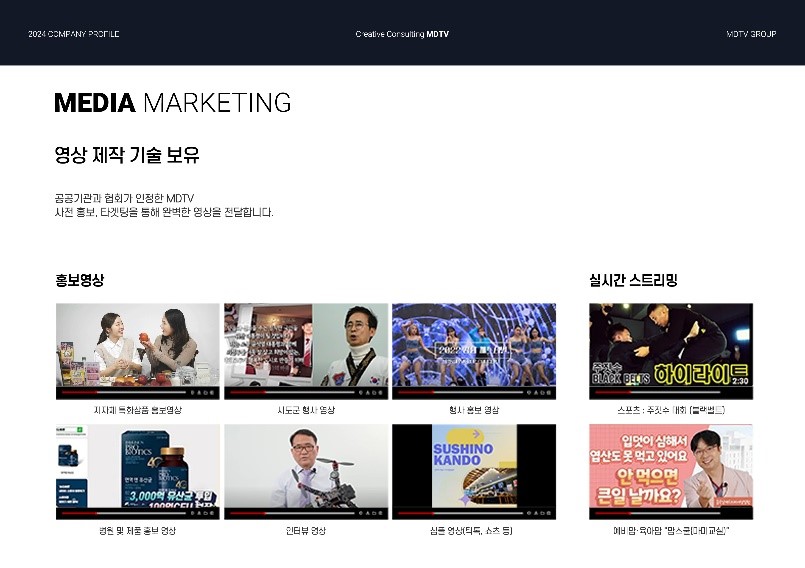Click Creative Consulting MDTV in the header

click(x=402, y=34)
